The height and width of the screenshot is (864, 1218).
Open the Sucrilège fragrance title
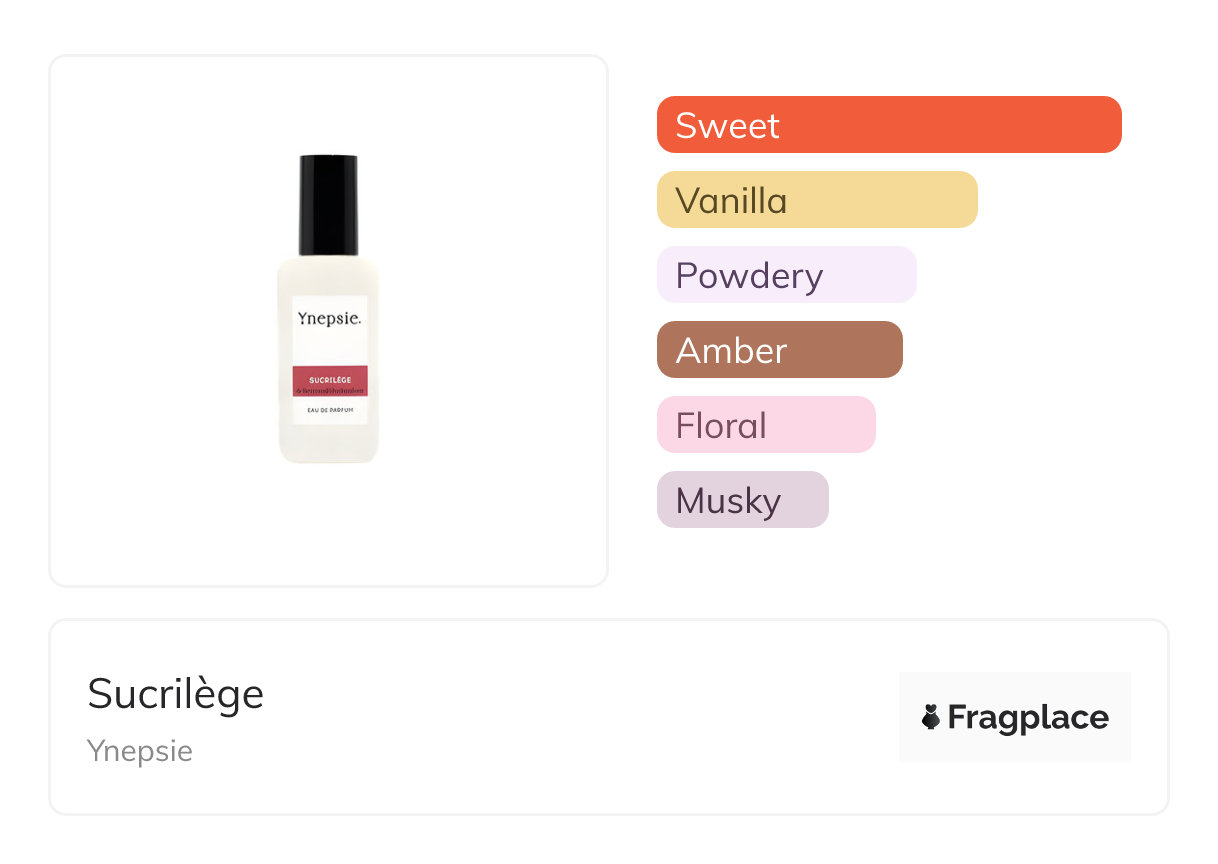176,694
